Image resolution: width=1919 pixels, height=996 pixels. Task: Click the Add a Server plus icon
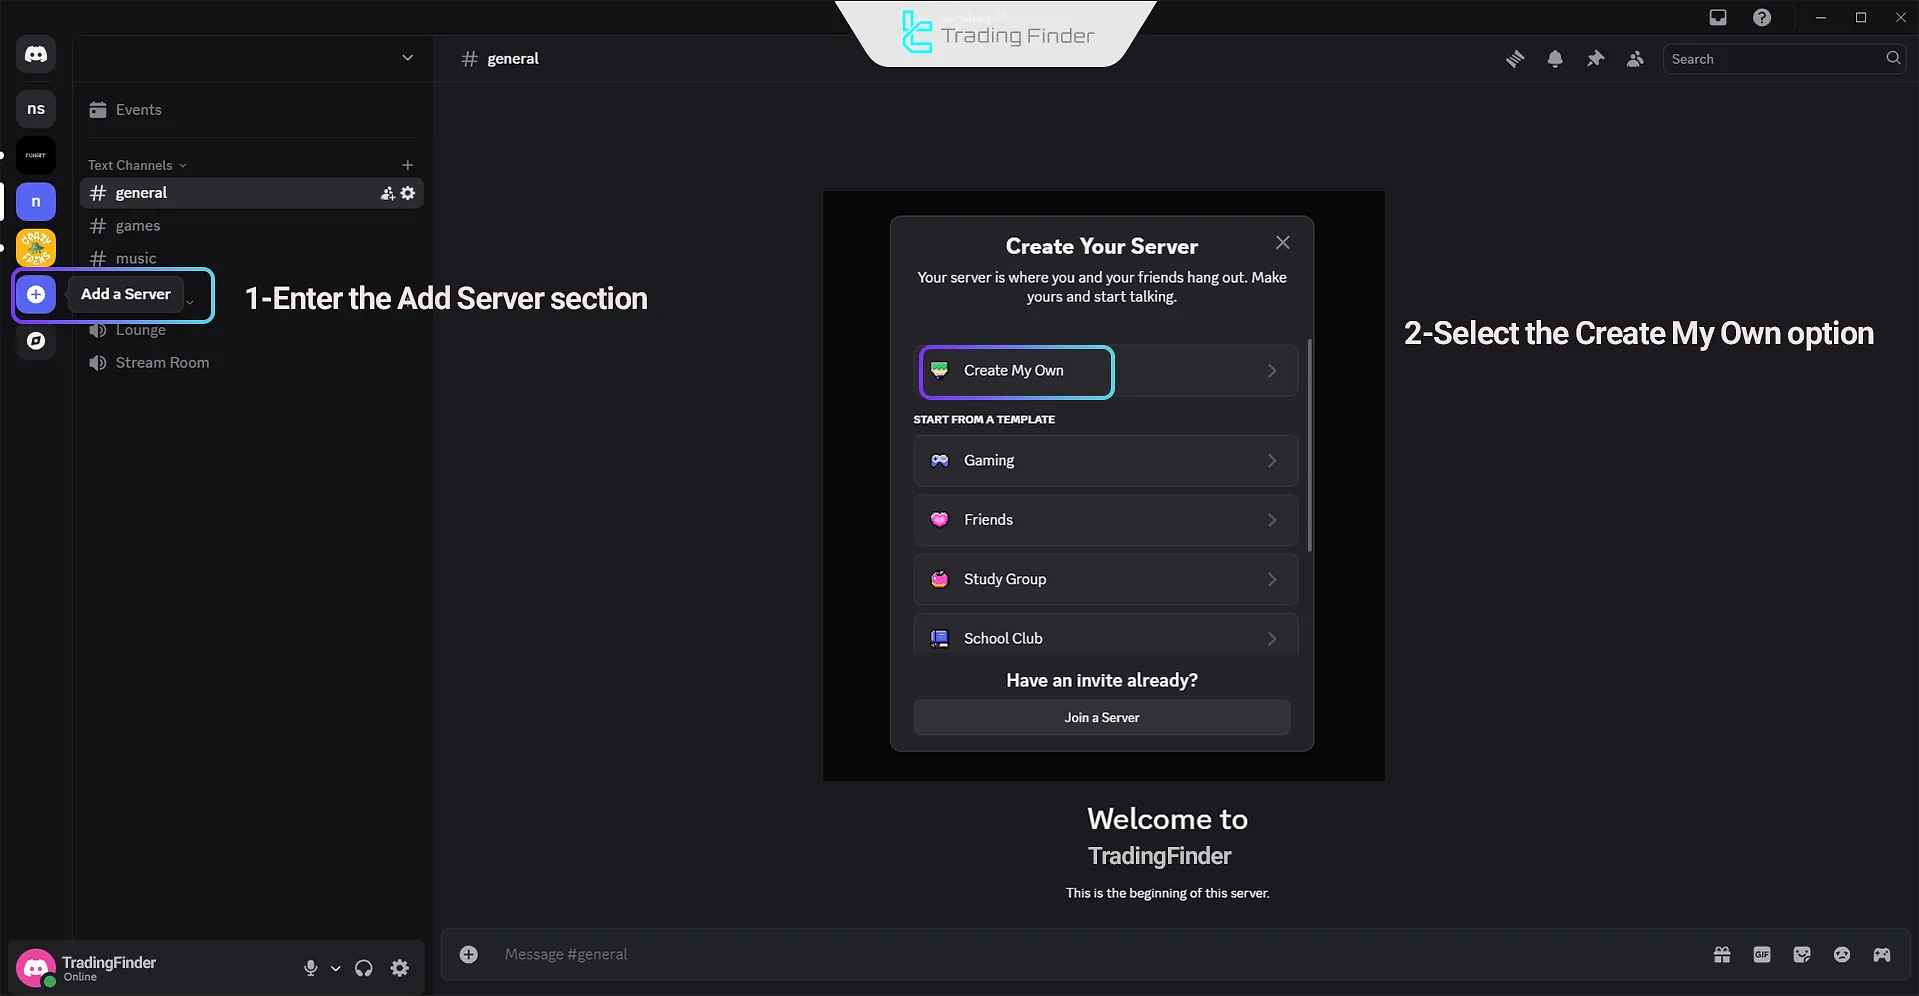pos(36,294)
